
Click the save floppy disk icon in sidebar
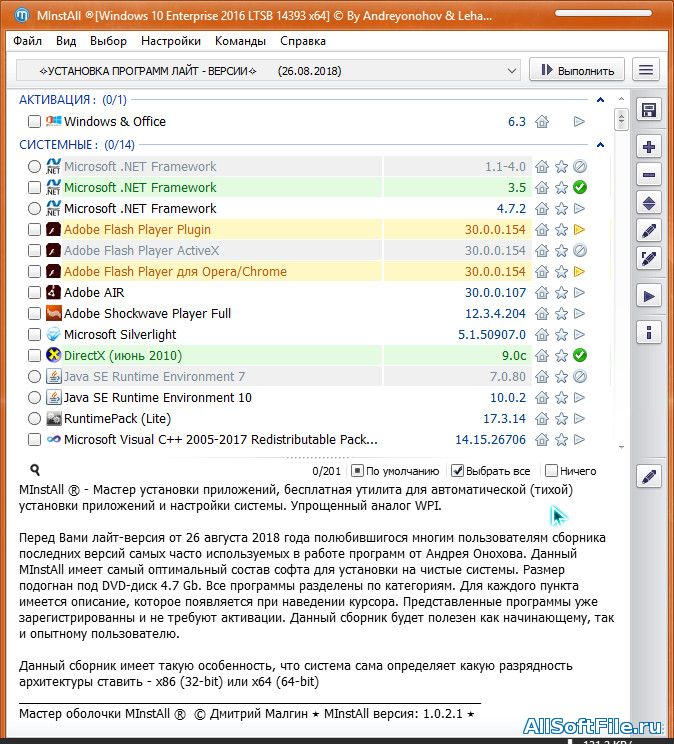click(x=648, y=111)
